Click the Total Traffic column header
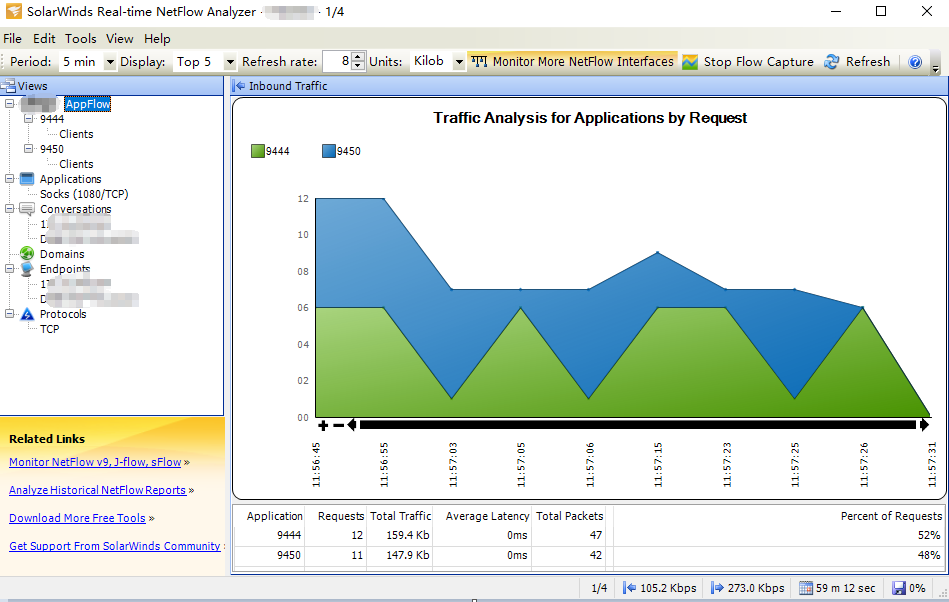 click(401, 516)
